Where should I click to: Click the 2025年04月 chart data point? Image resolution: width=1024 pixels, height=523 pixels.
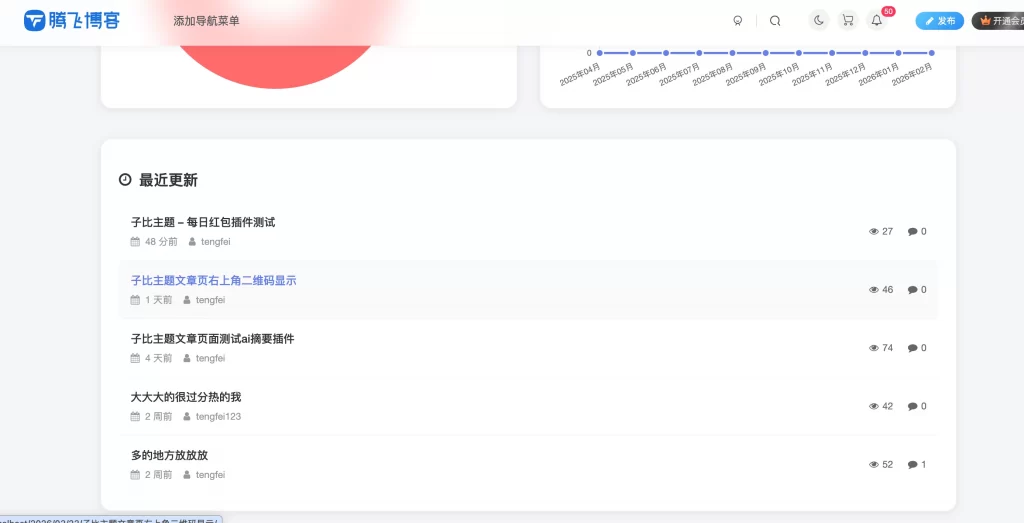coord(600,53)
